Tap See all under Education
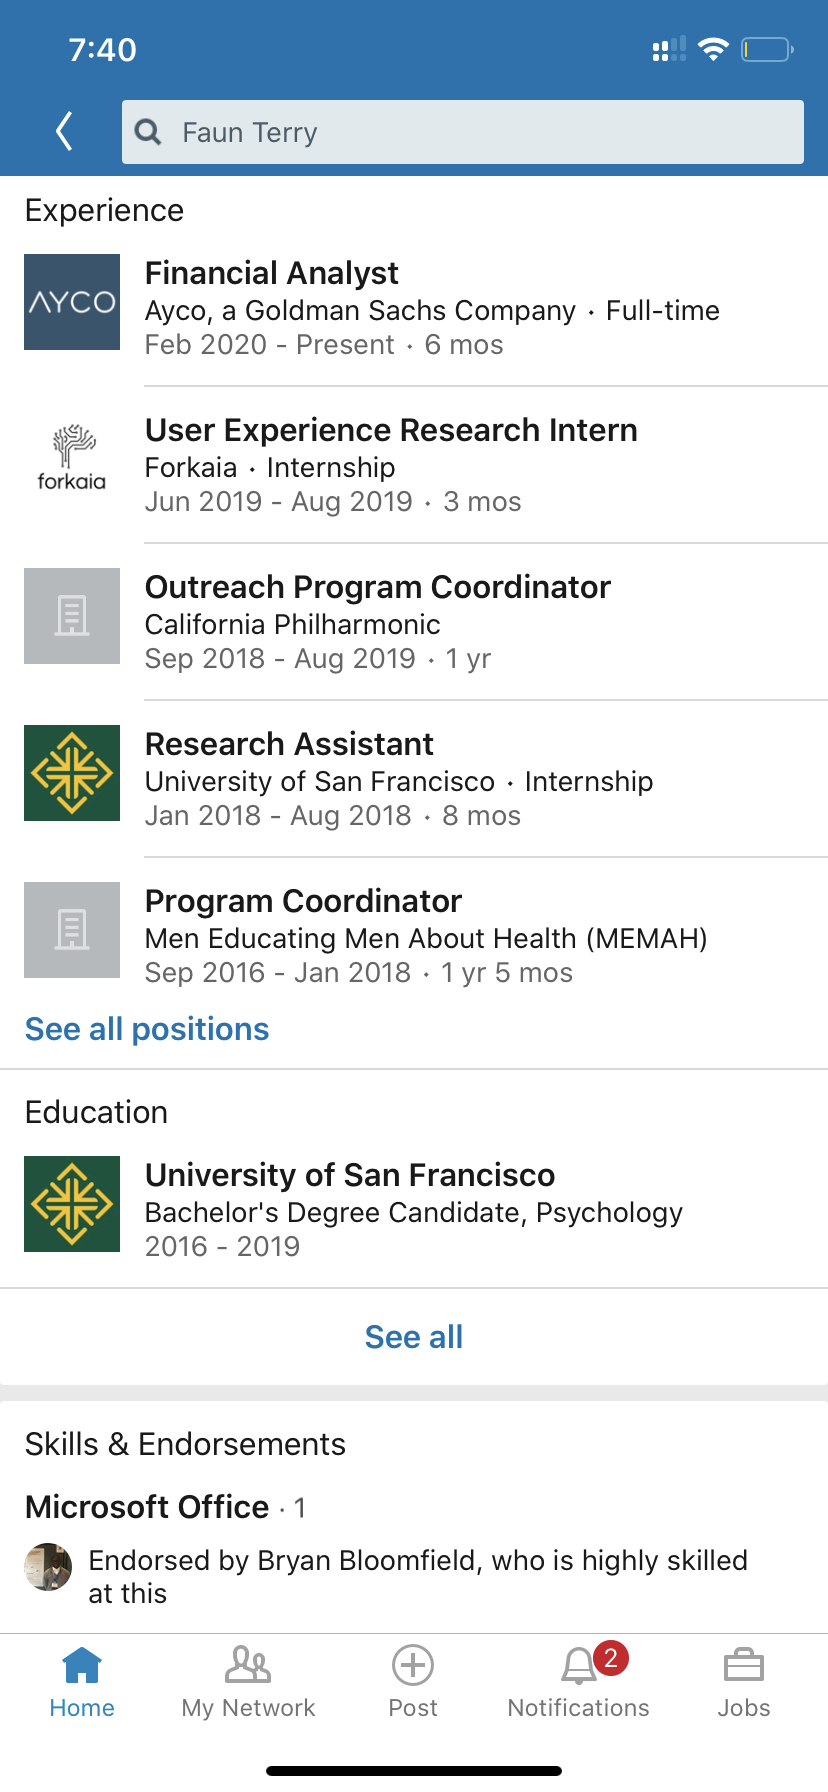The image size is (828, 1792). pyautogui.click(x=414, y=1337)
